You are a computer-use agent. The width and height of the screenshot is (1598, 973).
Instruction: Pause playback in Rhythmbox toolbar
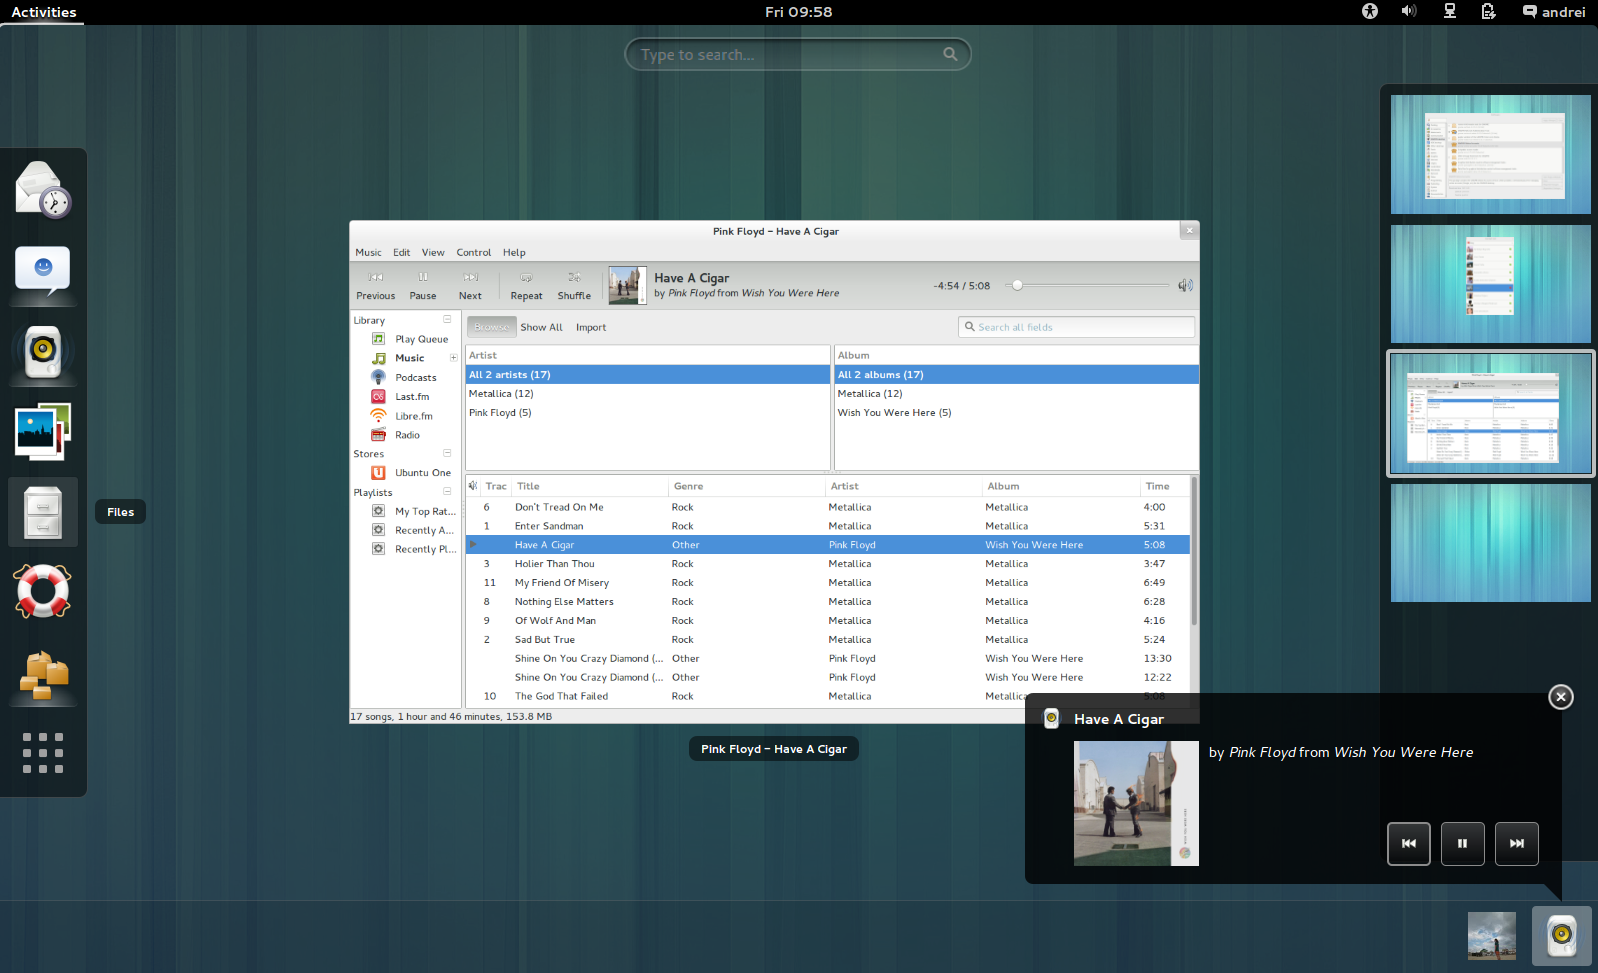coord(423,285)
